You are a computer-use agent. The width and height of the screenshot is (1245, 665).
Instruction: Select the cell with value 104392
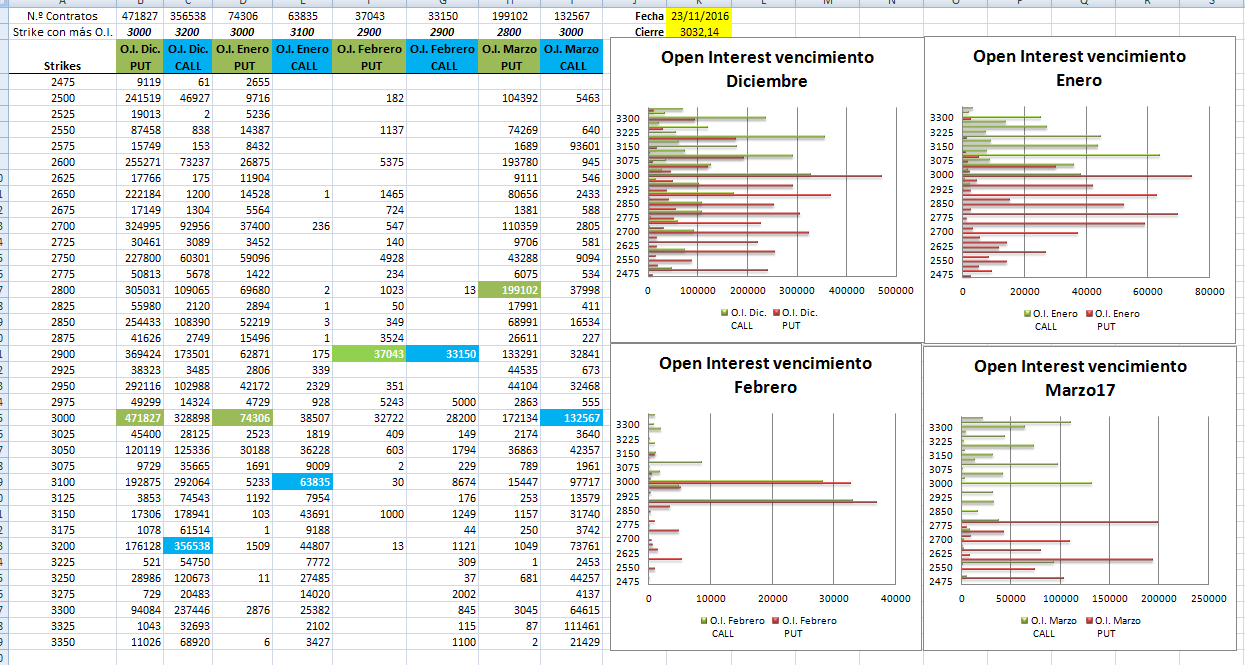click(x=510, y=98)
